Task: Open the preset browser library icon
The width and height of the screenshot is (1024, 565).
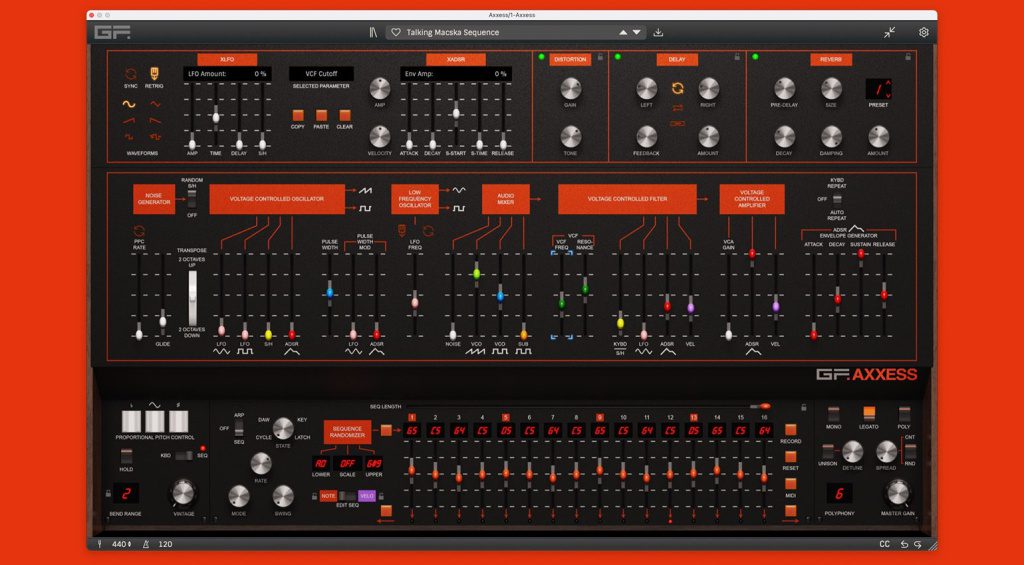Action: 373,32
